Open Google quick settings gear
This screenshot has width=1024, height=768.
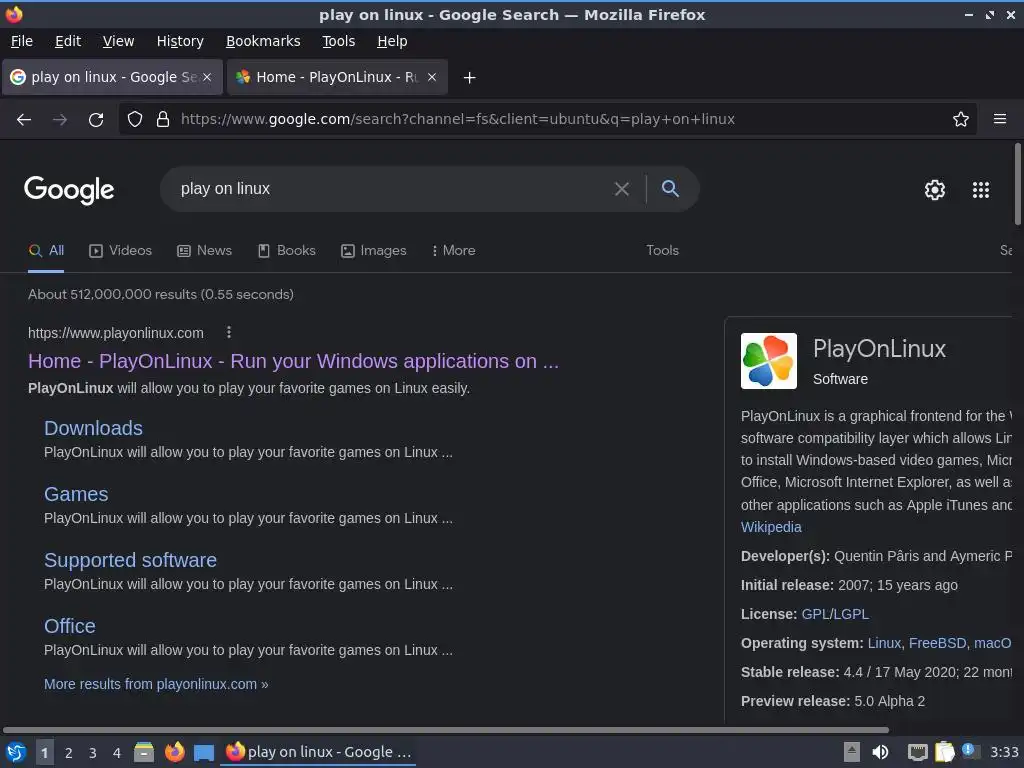point(935,189)
